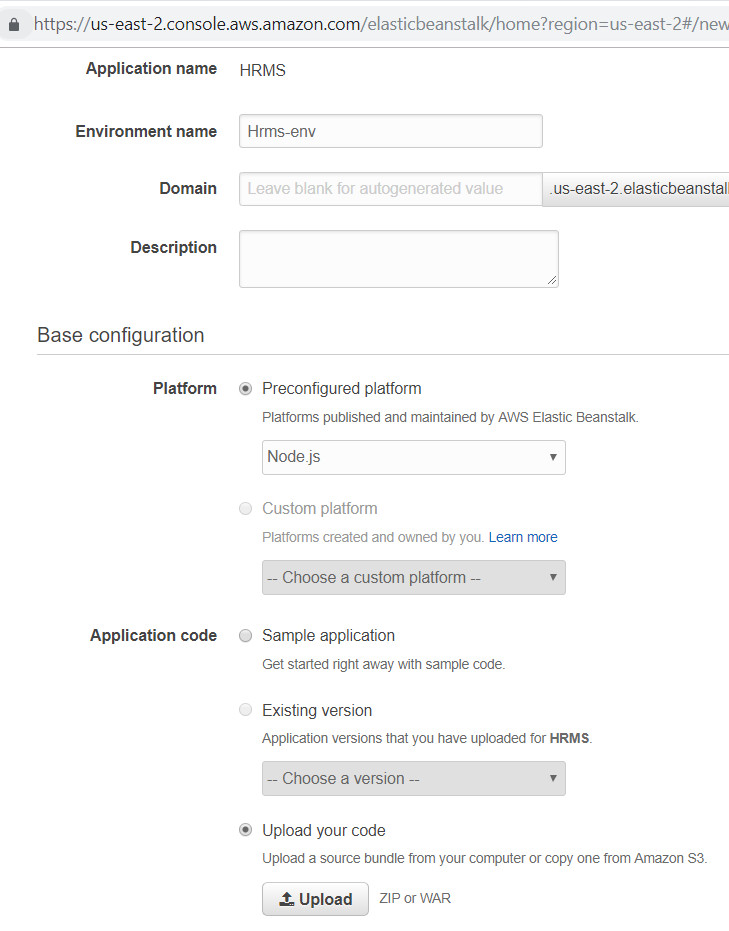729x931 pixels.
Task: Click the lock icon in address bar
Action: (x=13, y=23)
